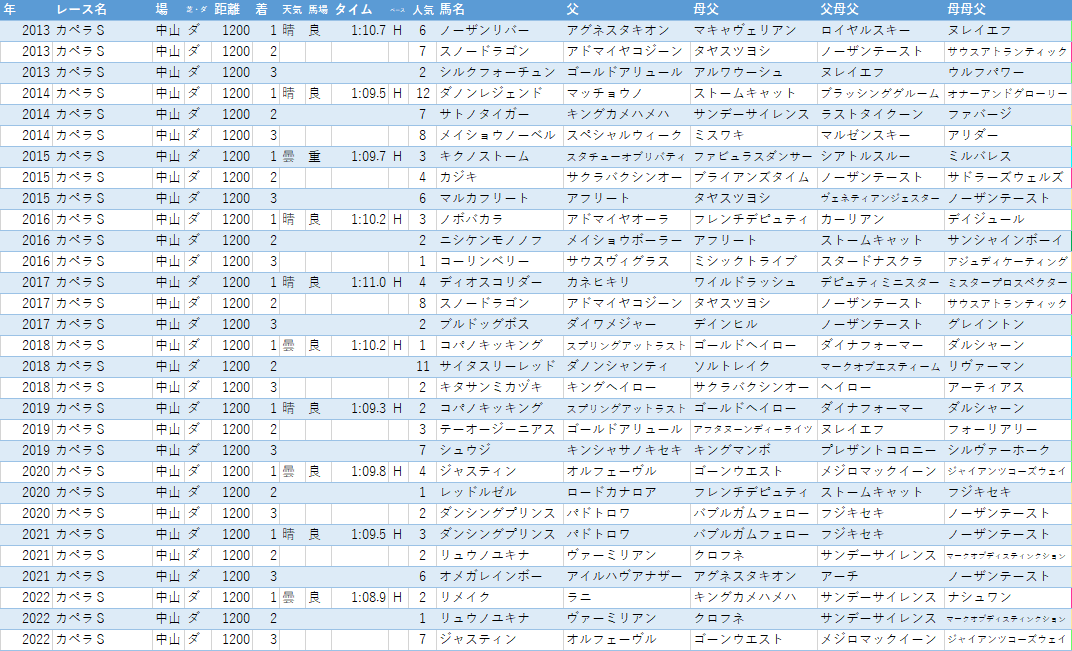The image size is (1072, 651).
Task: Click sire キンシャサノキセキ
Action: tap(624, 450)
